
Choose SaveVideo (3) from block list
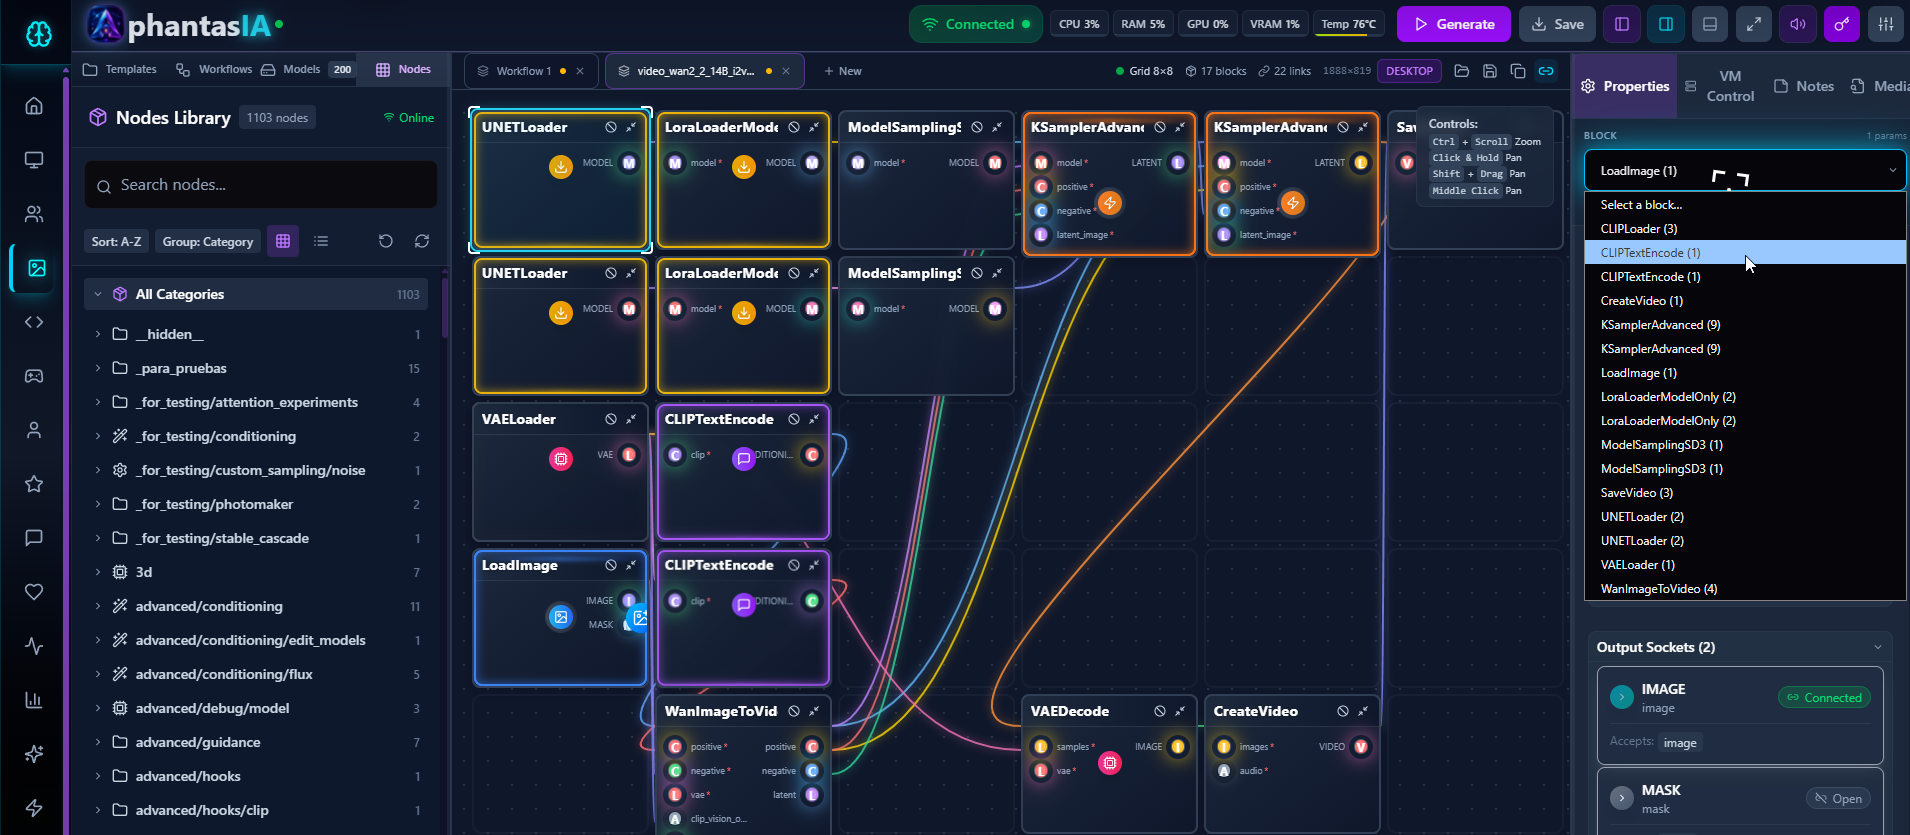(1745, 493)
